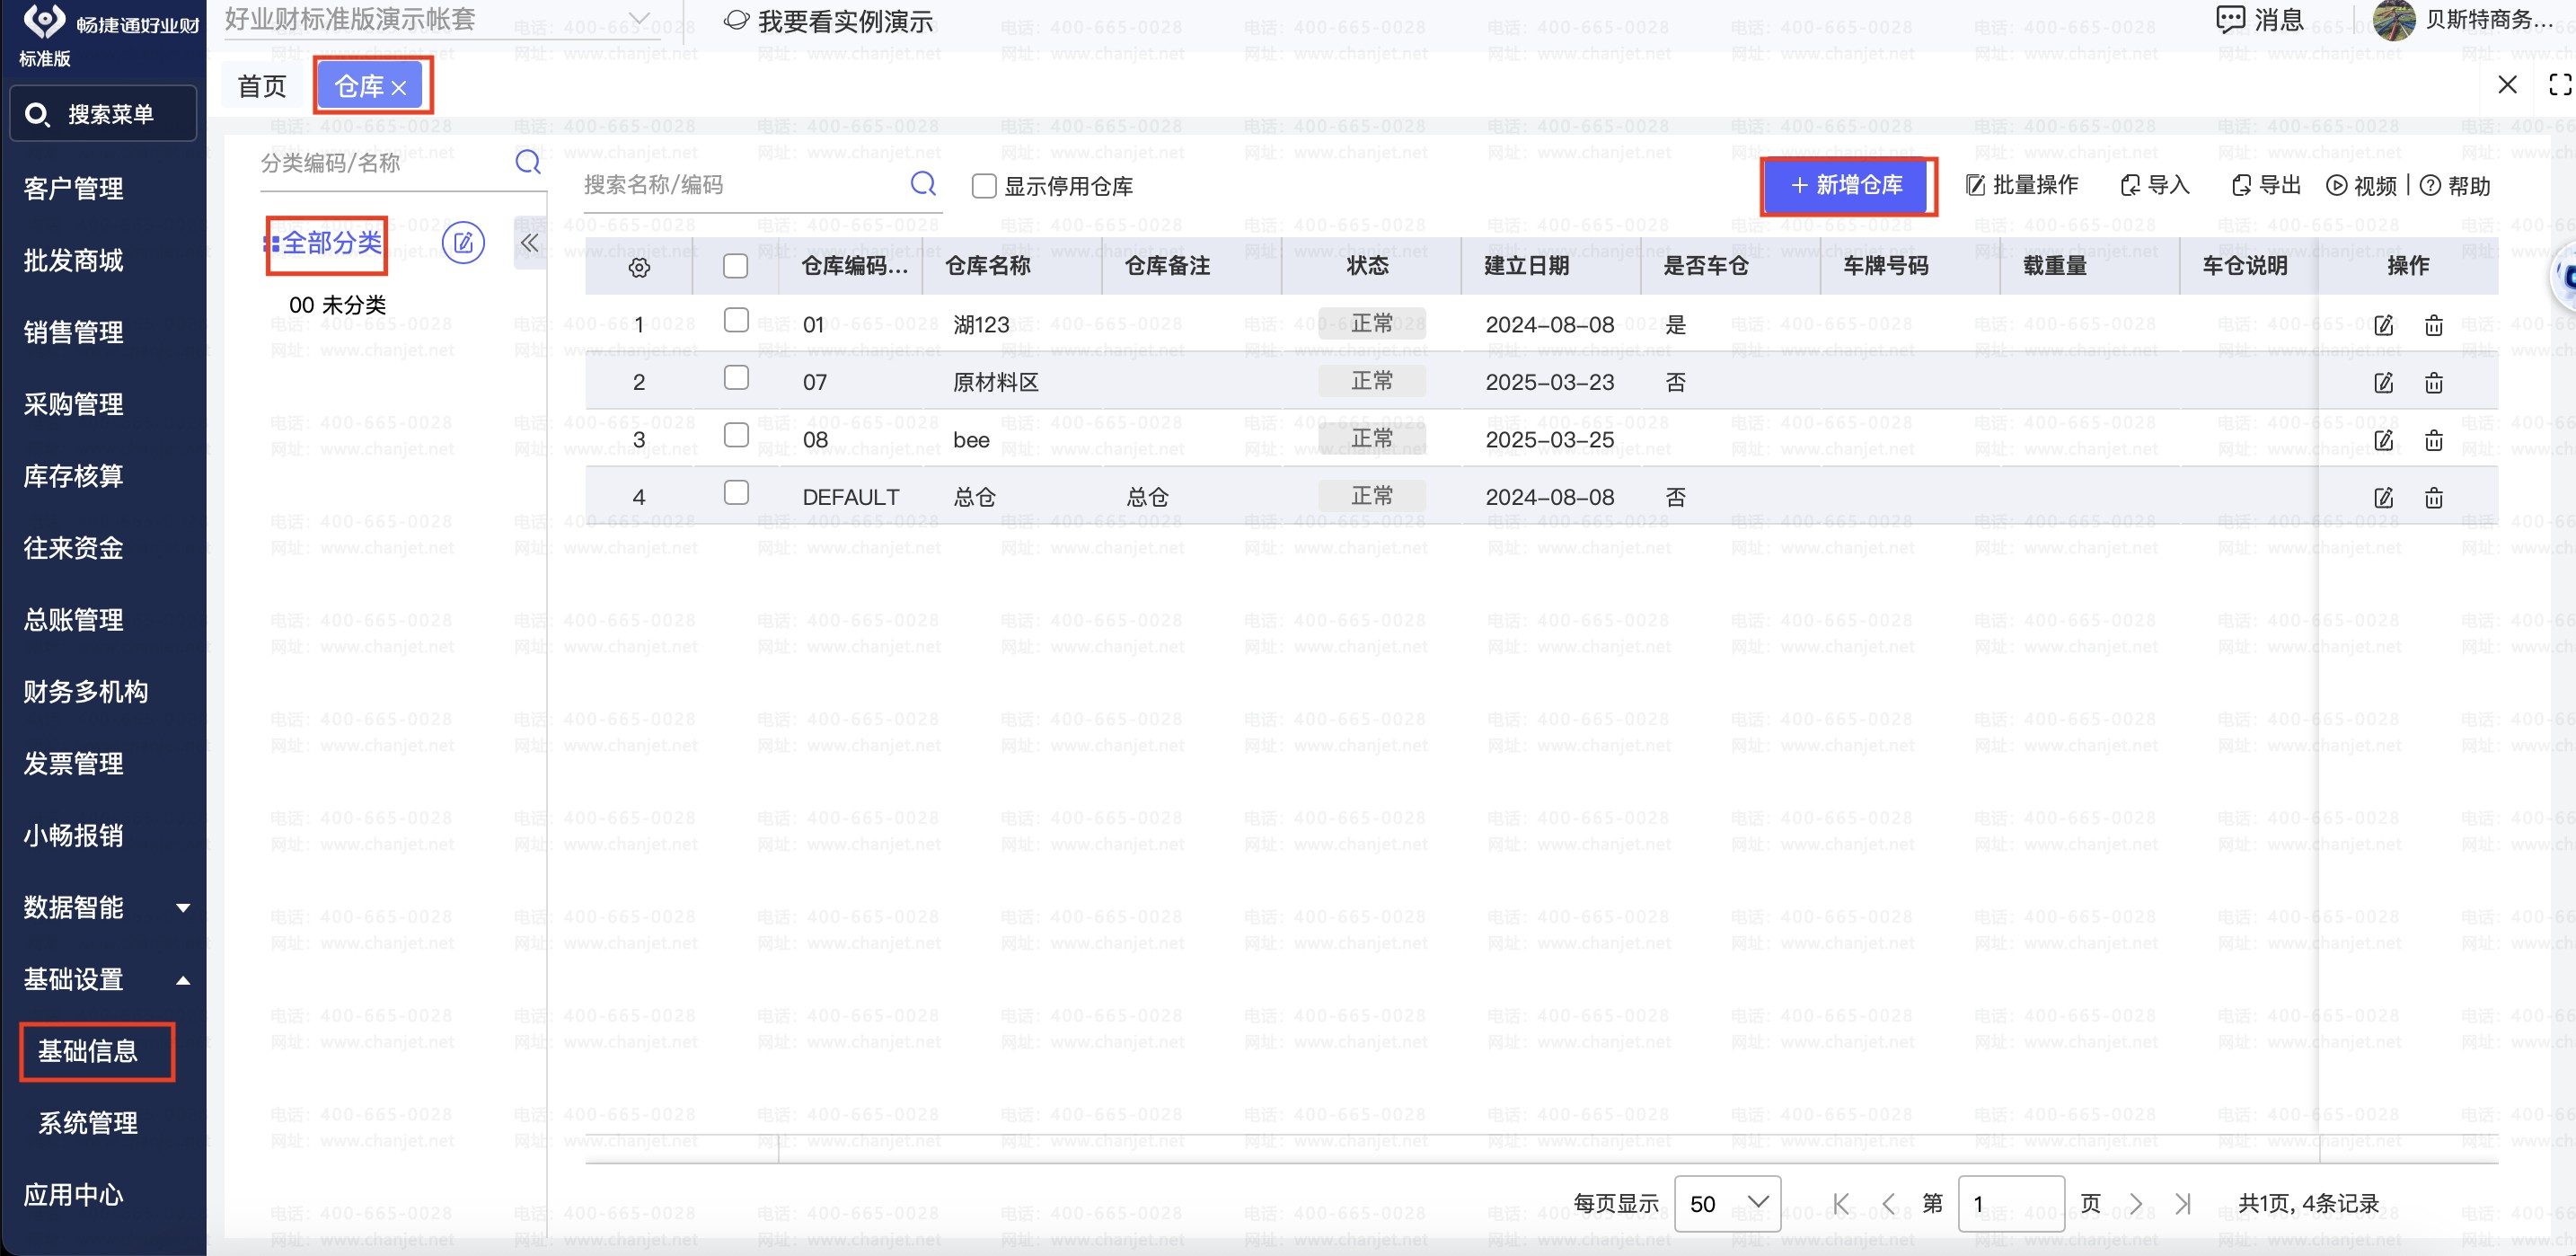Open the 消息 messages icon

tap(2231, 19)
